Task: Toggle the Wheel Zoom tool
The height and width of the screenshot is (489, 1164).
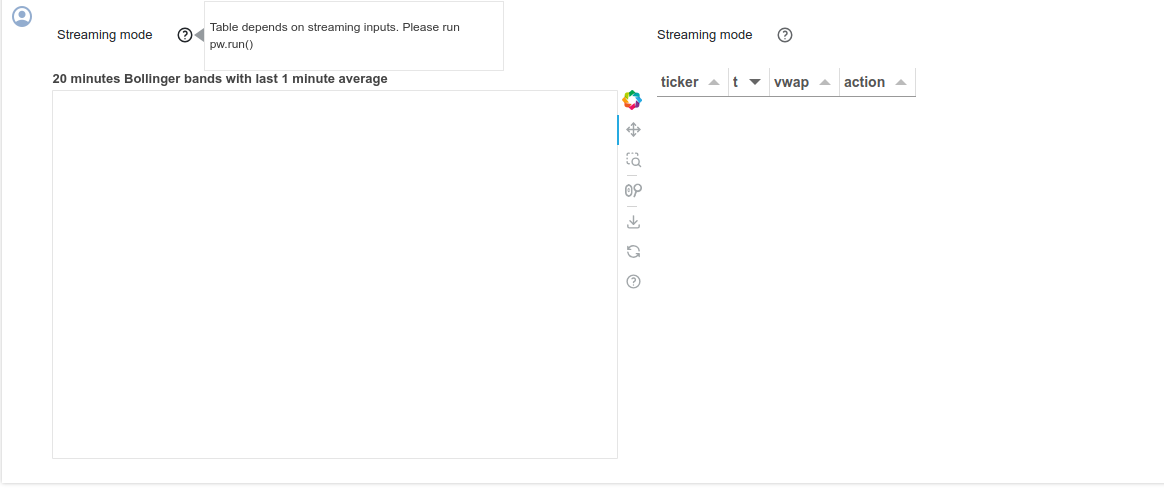Action: (633, 190)
